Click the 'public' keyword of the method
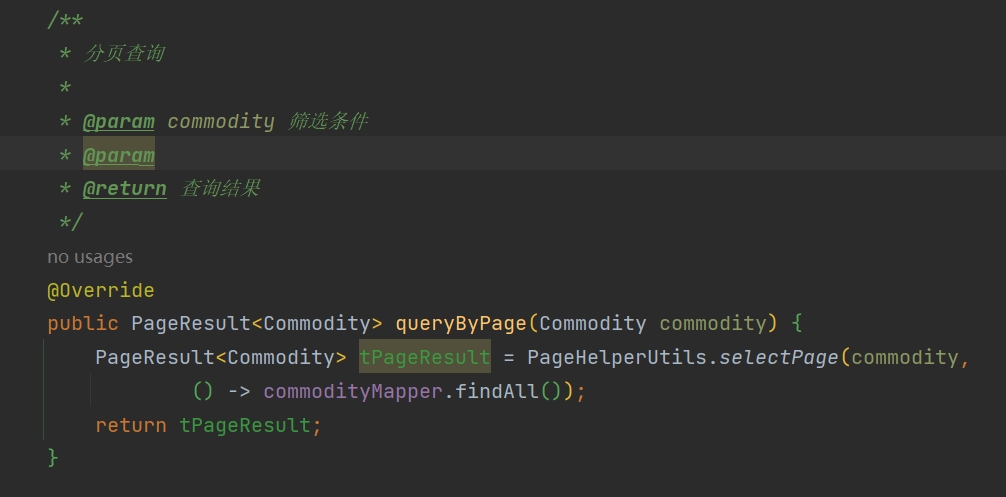 tap(83, 324)
